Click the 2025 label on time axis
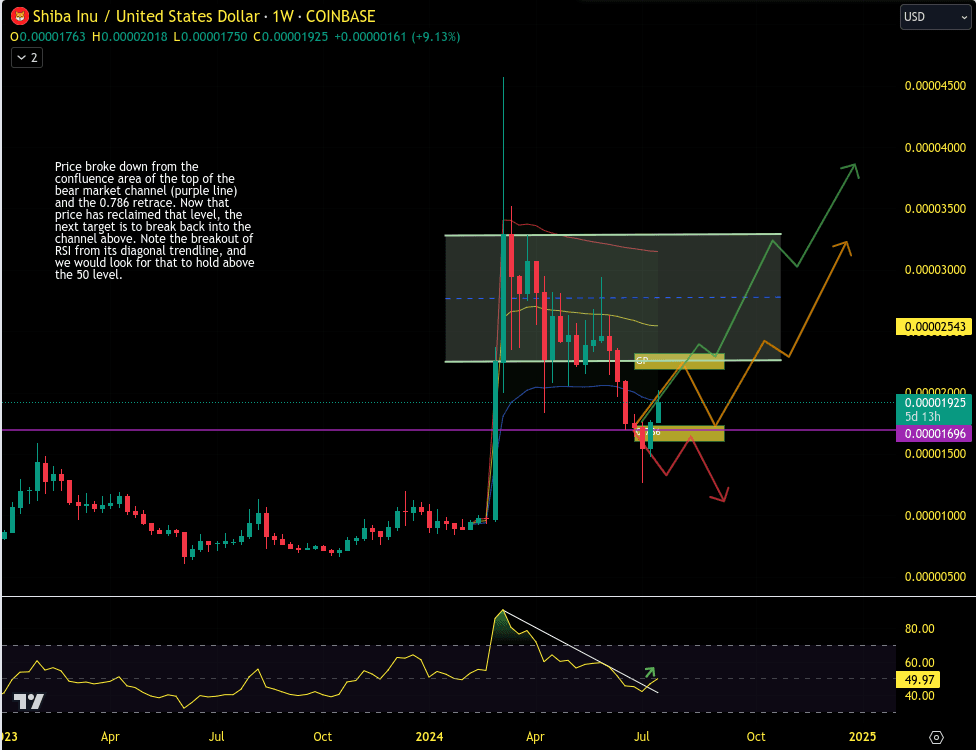976x750 pixels. tap(862, 737)
